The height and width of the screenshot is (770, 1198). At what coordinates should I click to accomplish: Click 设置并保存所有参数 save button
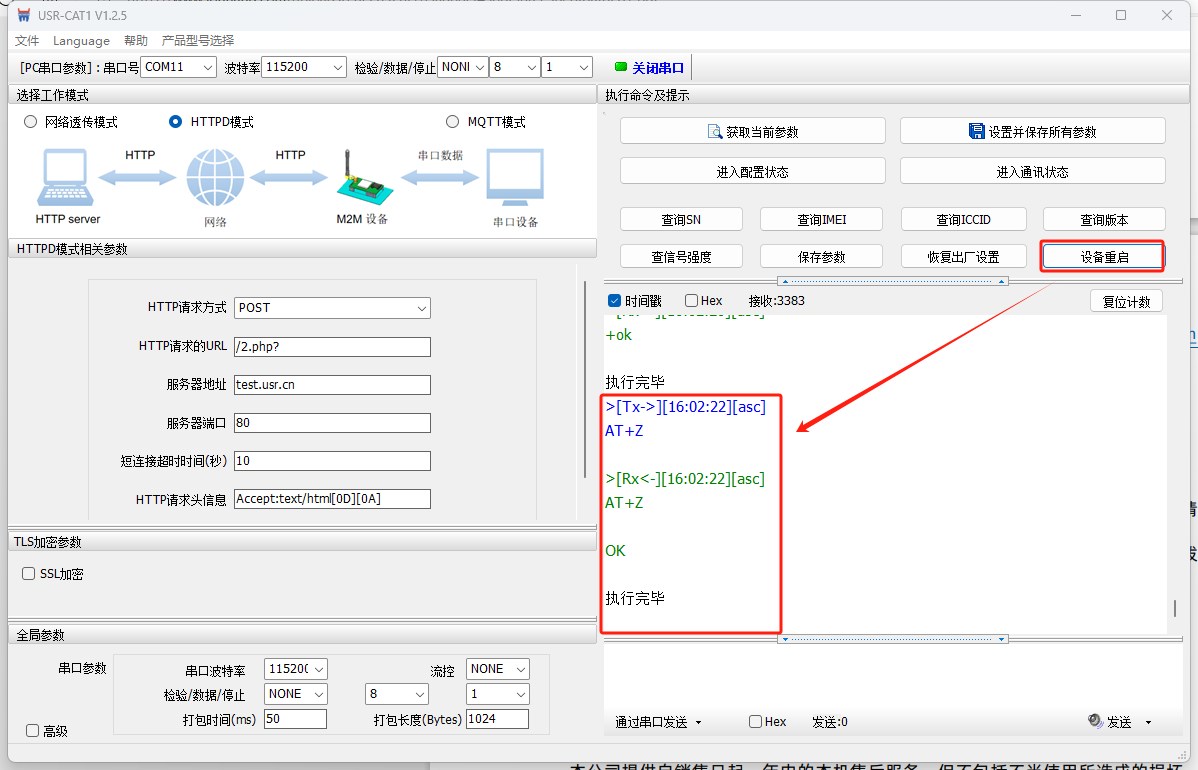[x=1032, y=131]
